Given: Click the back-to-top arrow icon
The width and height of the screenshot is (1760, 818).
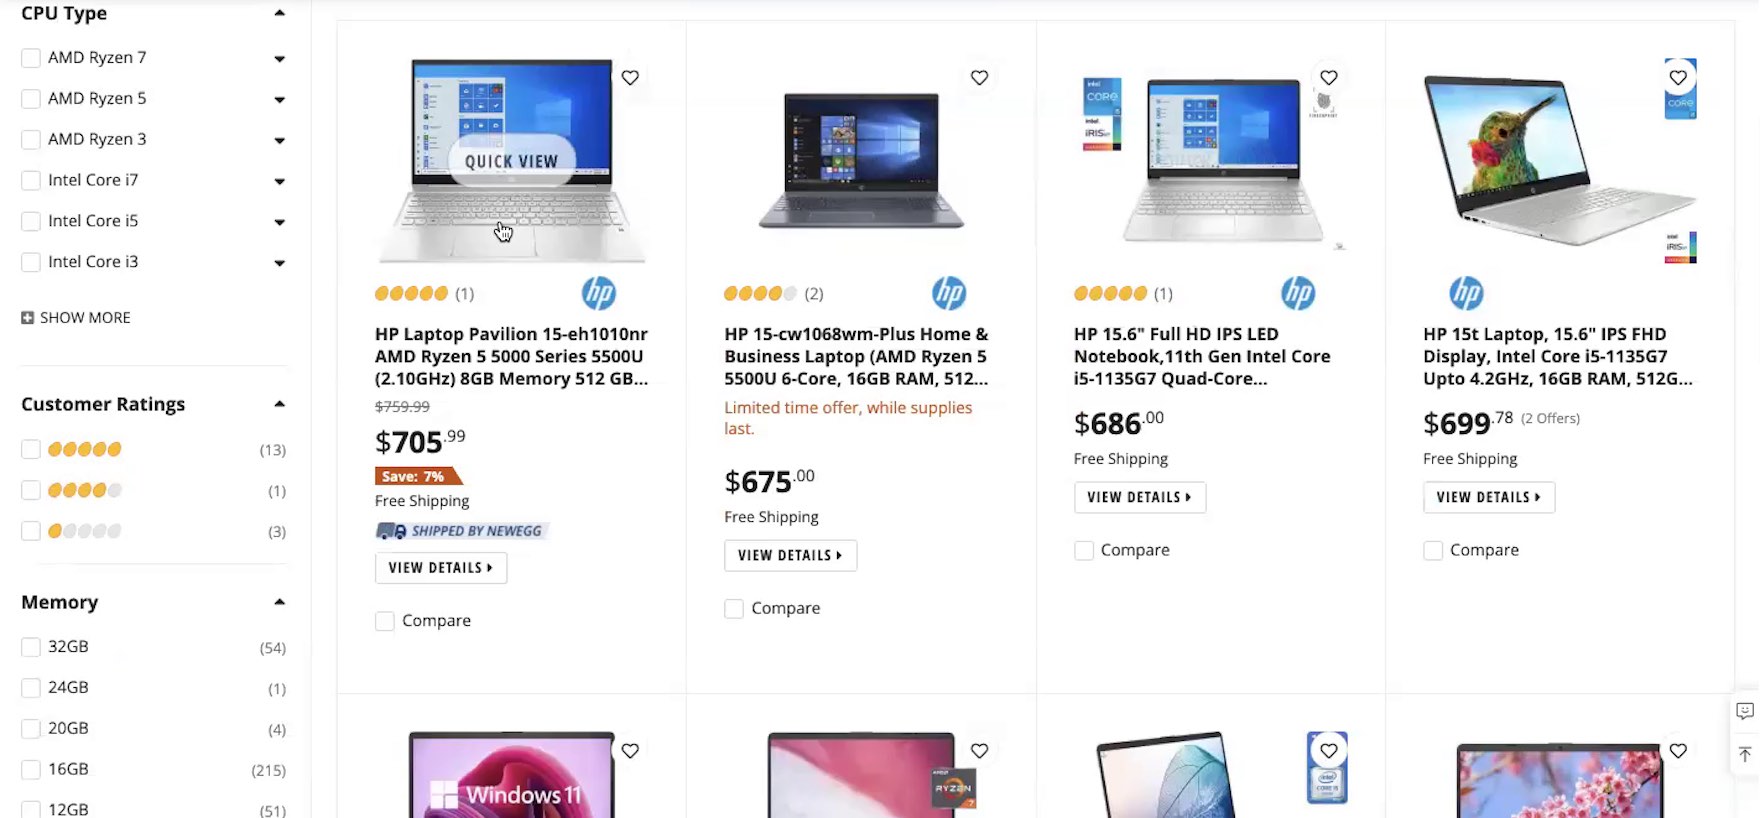Looking at the screenshot, I should pyautogui.click(x=1745, y=754).
